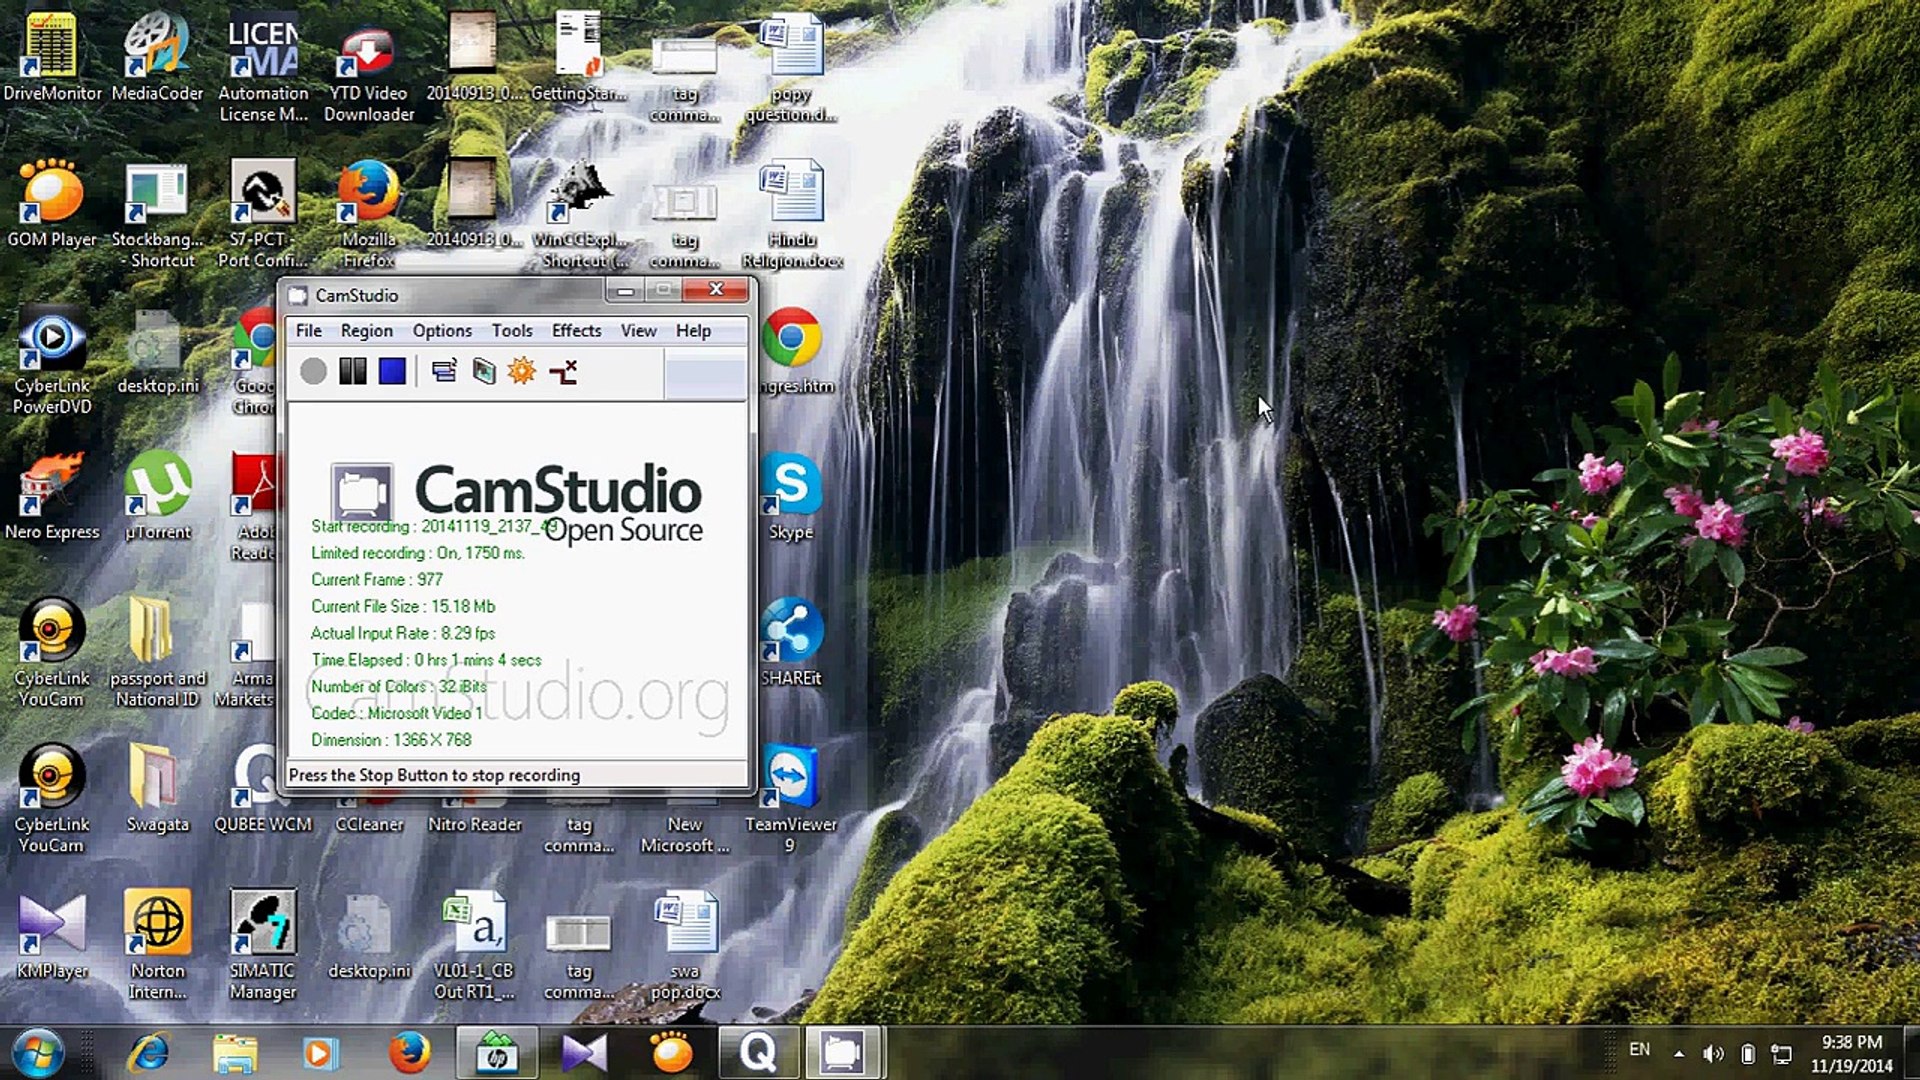1920x1080 pixels.
Task: Toggle the view mode toolbar icon
Action: click(444, 372)
